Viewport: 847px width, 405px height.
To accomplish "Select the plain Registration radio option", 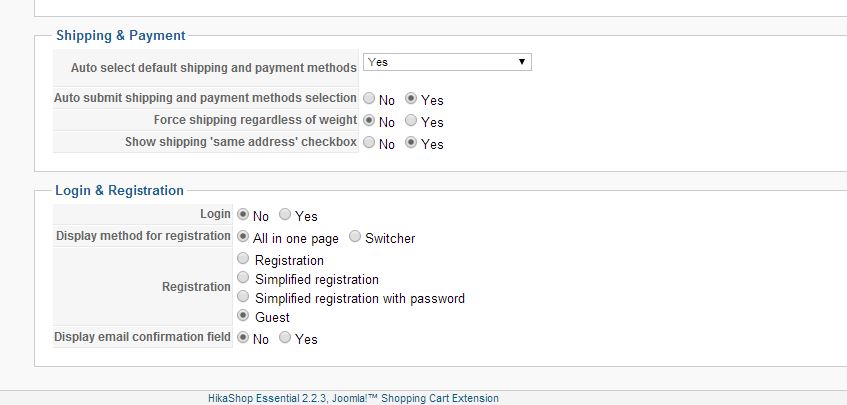I will click(243, 259).
